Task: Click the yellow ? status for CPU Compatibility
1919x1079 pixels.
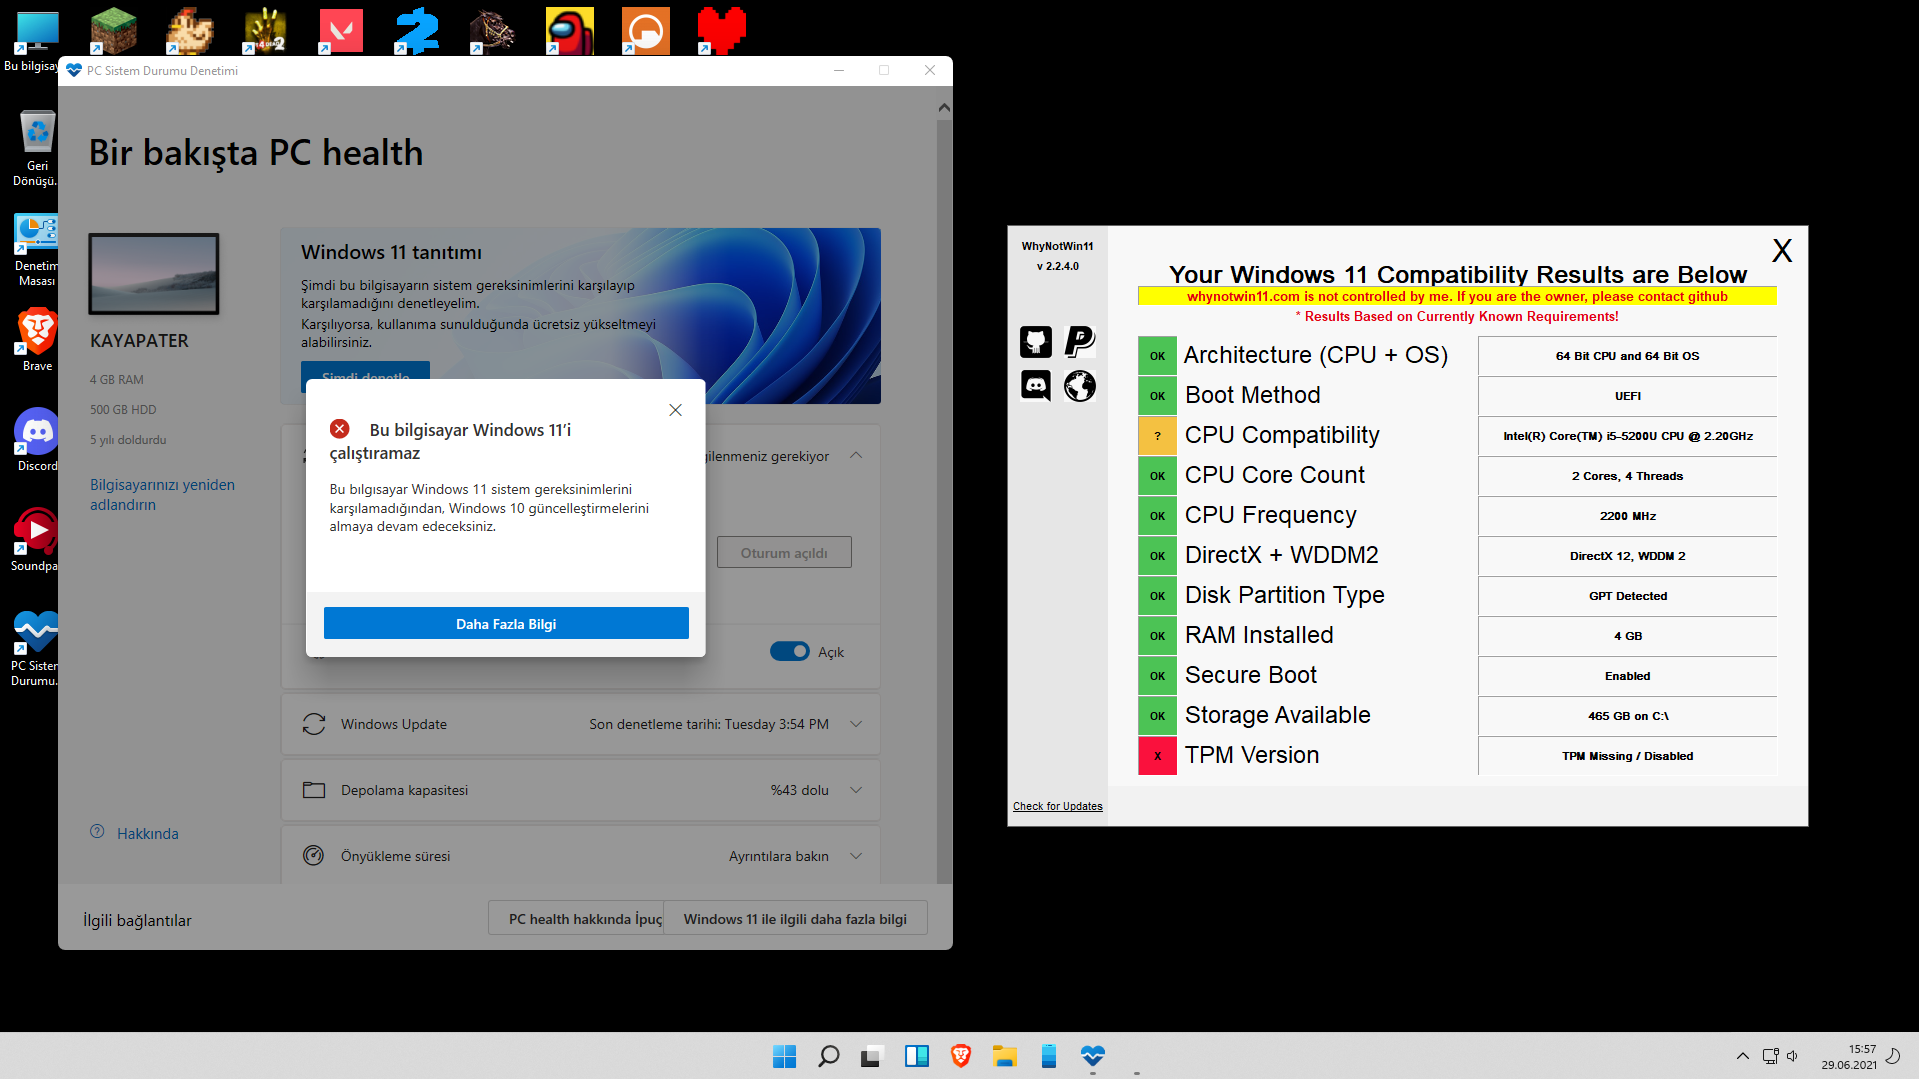Action: (x=1157, y=436)
